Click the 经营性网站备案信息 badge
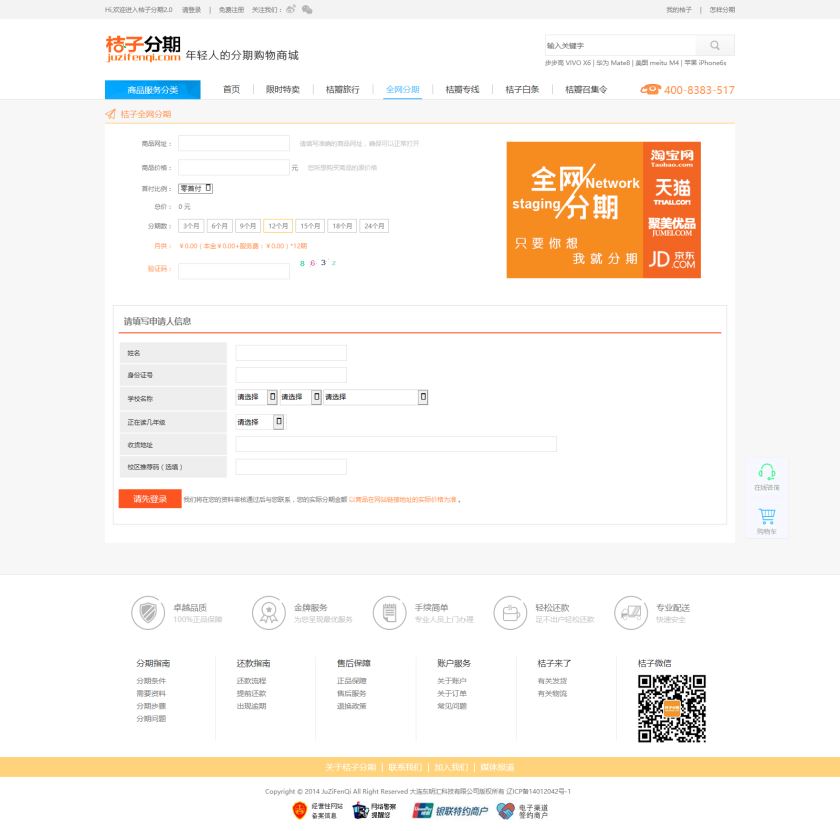This screenshot has height=831, width=840. [x=317, y=811]
